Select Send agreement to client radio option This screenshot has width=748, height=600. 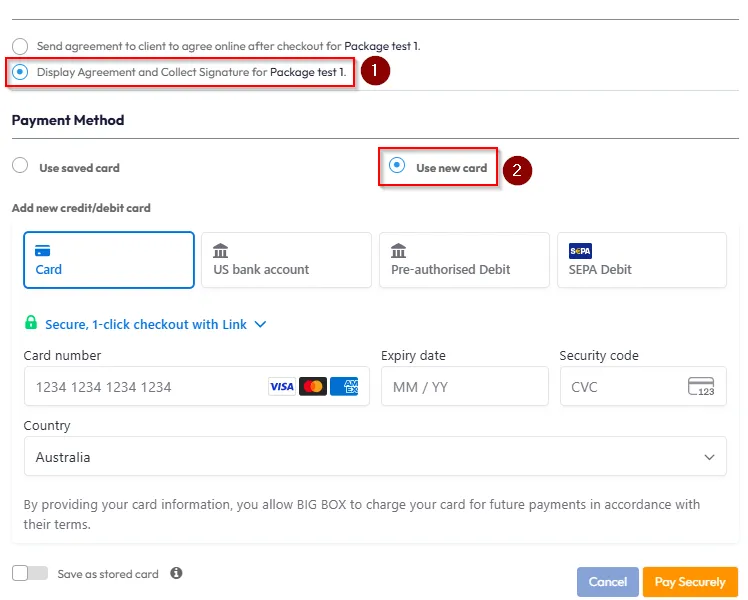tap(20, 46)
